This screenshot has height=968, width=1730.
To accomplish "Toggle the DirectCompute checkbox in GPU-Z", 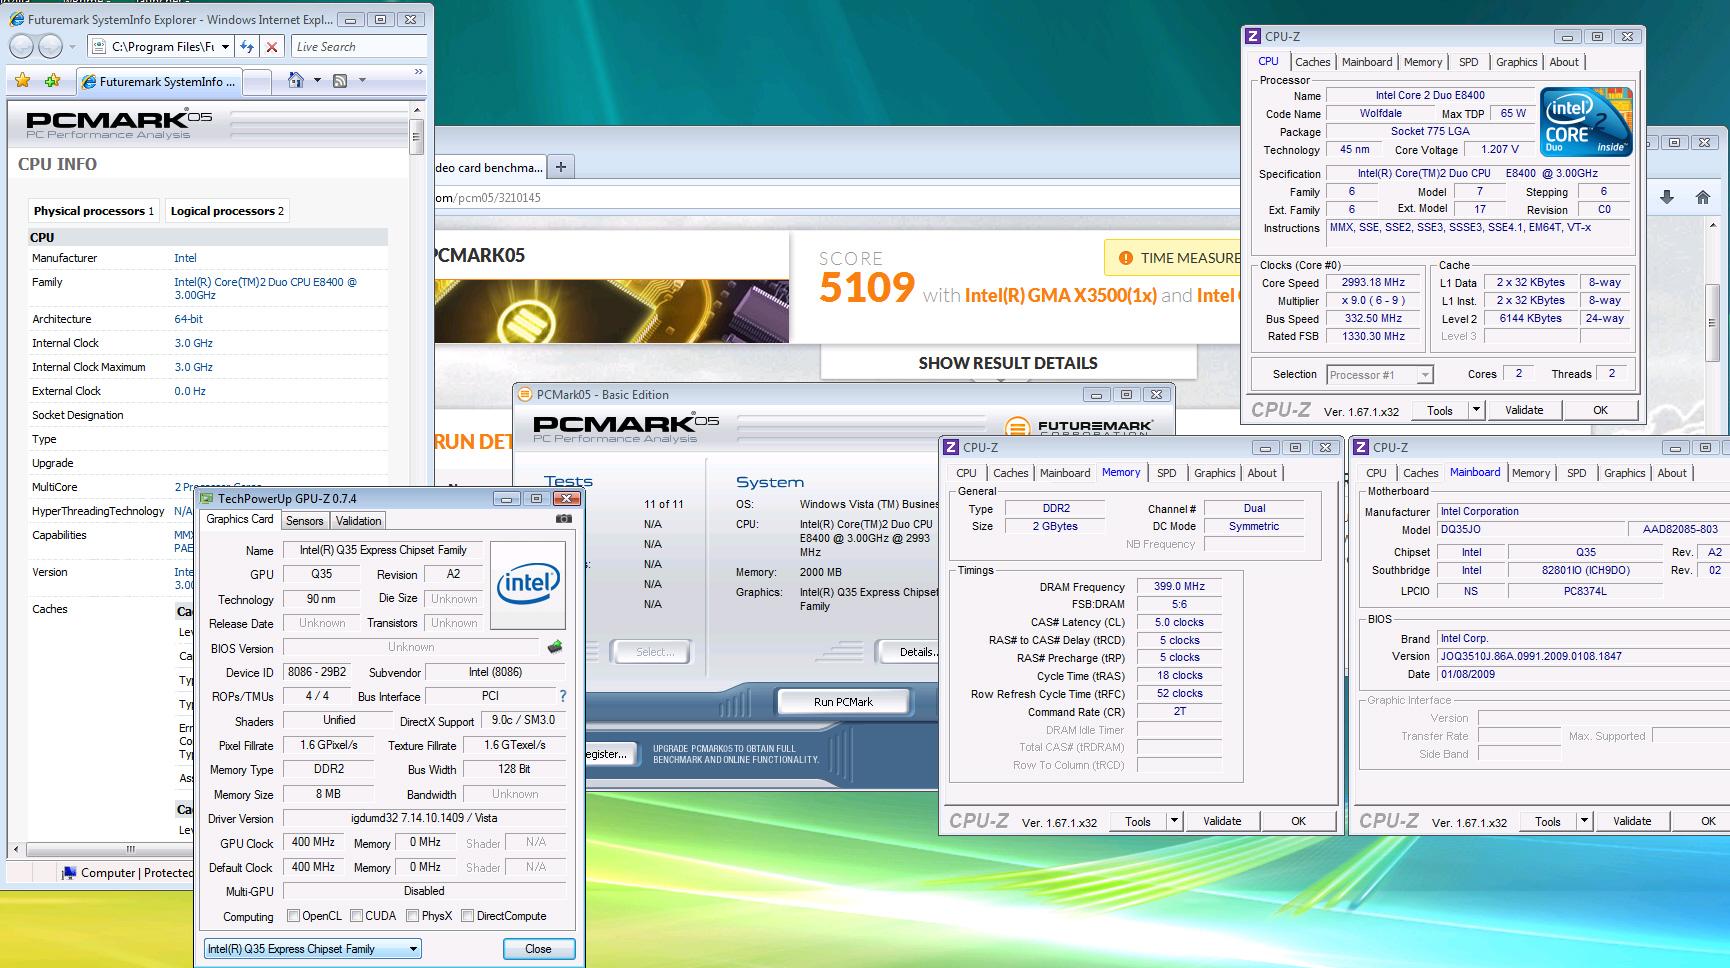I will click(467, 915).
